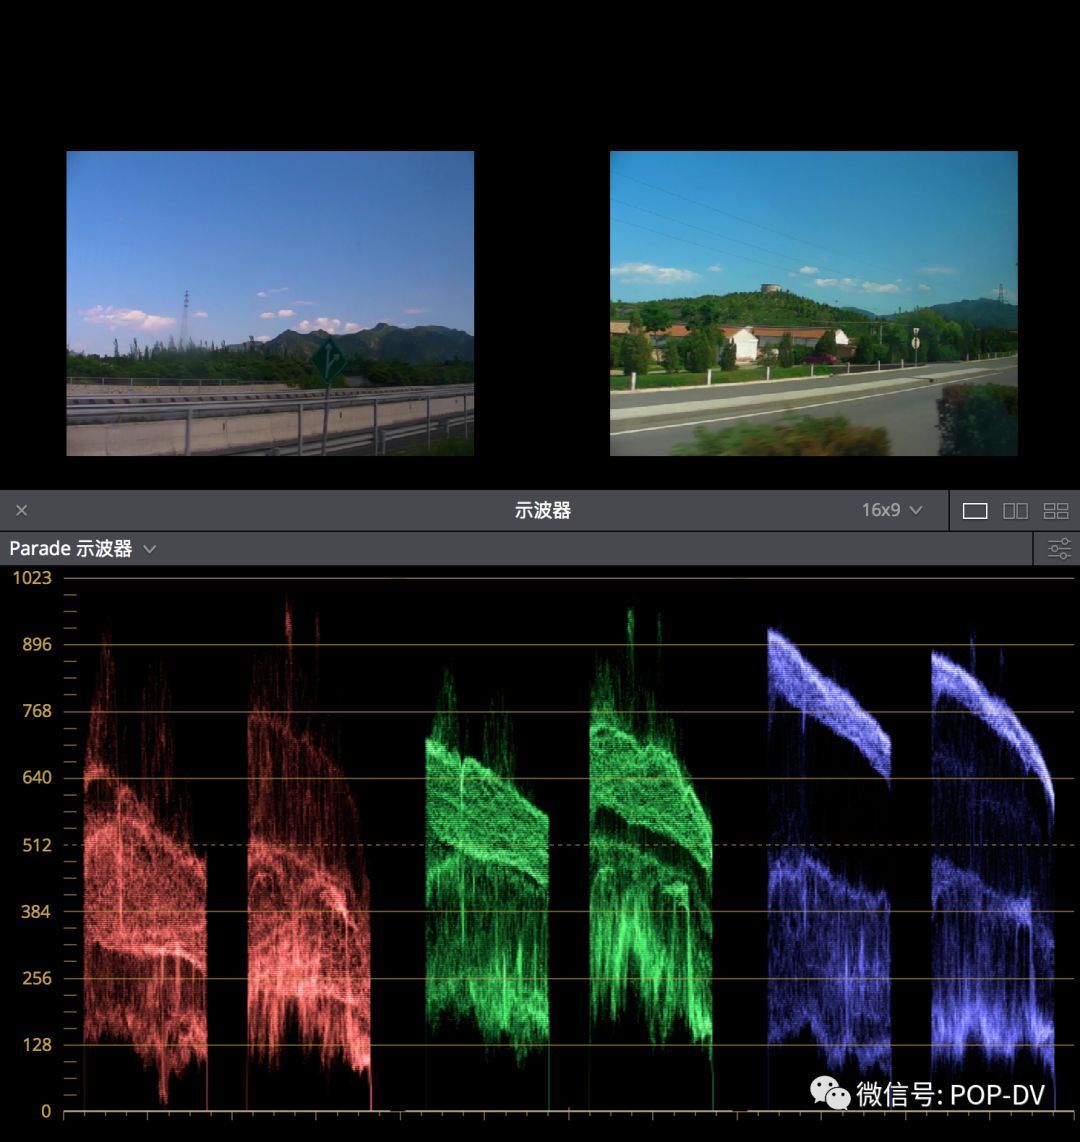Click the 1023 scale label

pyautogui.click(x=31, y=578)
